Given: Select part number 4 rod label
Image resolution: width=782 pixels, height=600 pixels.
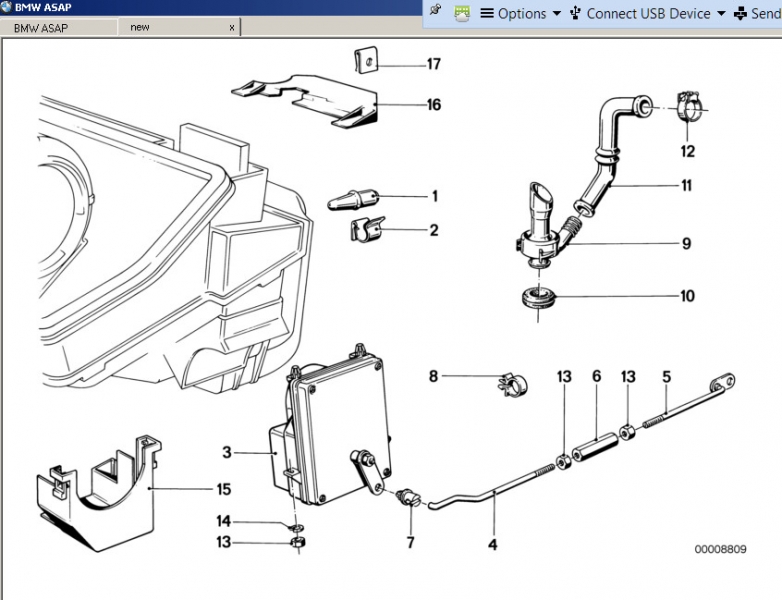Looking at the screenshot, I should [x=492, y=545].
